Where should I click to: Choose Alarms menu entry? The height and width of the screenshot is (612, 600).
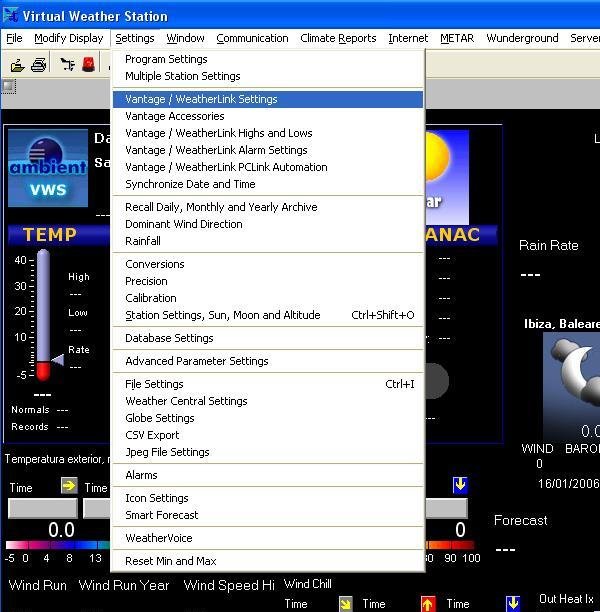tap(268, 475)
